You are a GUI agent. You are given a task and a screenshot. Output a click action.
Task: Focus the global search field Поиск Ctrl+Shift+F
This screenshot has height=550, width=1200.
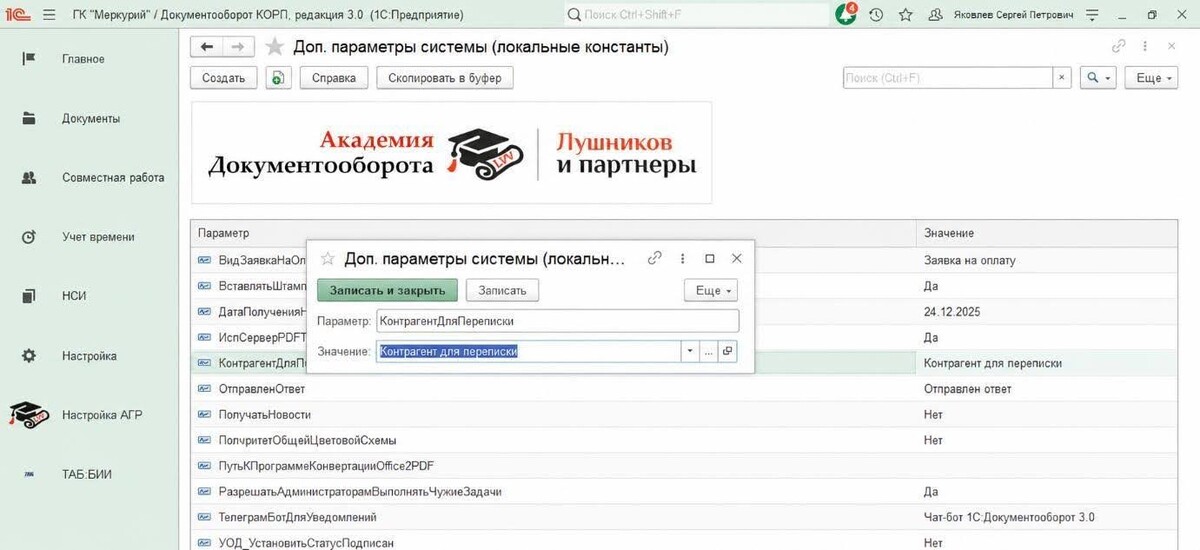tap(695, 15)
